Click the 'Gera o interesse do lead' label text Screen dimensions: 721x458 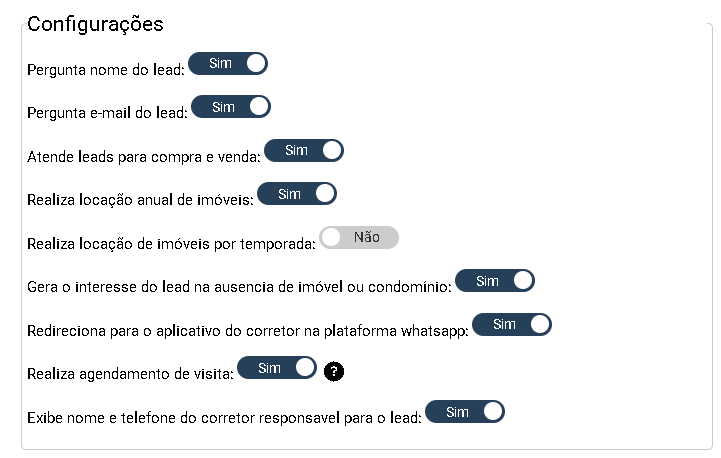[240, 287]
